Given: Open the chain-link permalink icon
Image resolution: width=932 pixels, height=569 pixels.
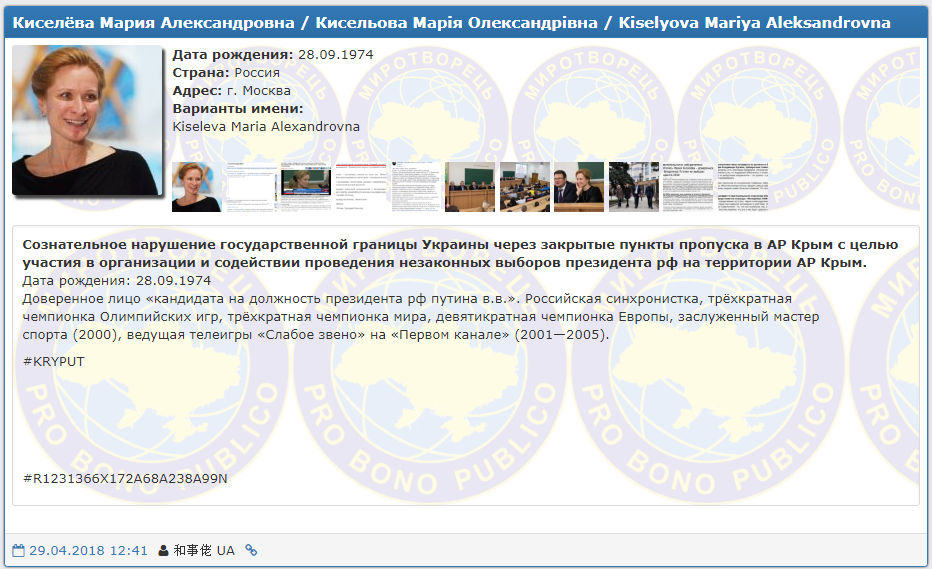Looking at the screenshot, I should (x=251, y=550).
